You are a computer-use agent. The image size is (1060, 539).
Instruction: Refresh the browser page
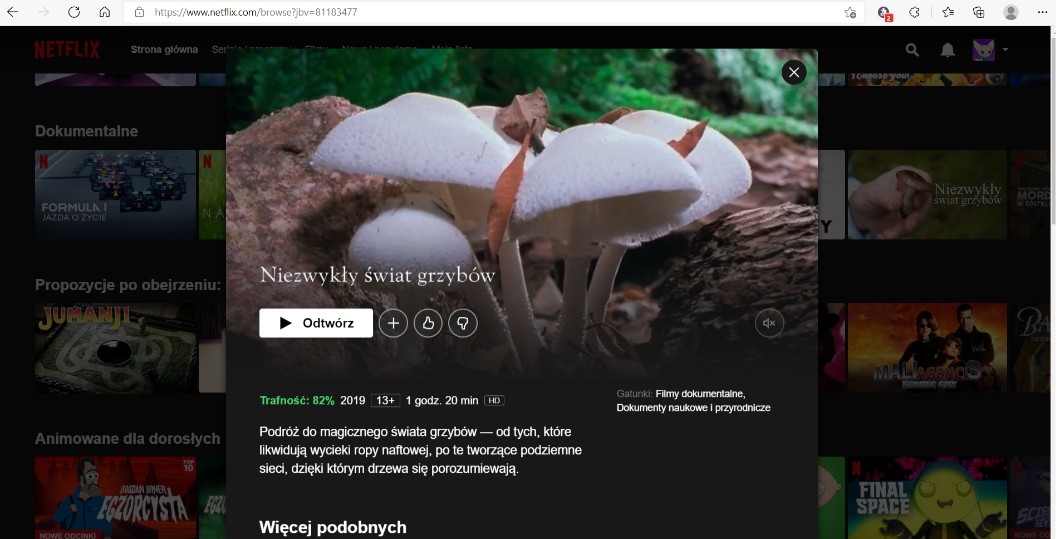74,12
